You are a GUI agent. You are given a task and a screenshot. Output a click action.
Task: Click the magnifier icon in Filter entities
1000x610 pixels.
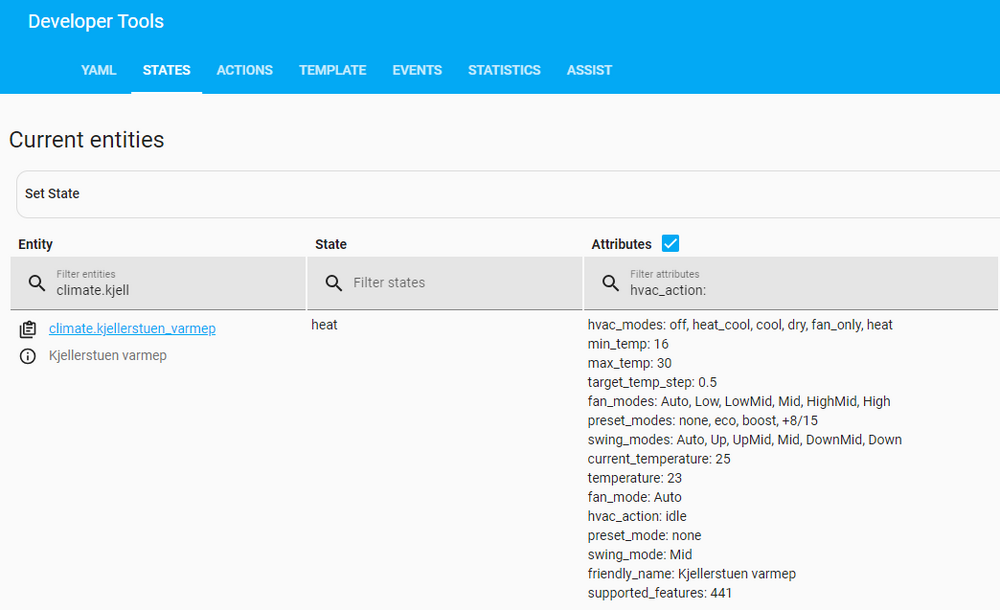[37, 283]
